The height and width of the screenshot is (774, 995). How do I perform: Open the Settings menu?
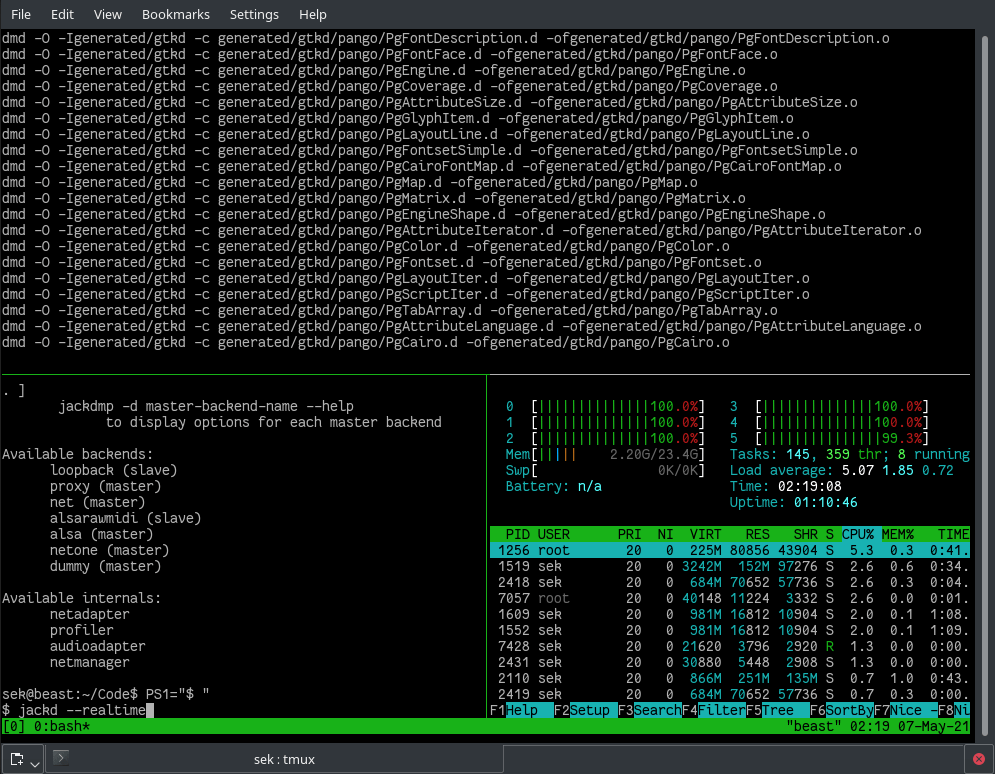(254, 14)
